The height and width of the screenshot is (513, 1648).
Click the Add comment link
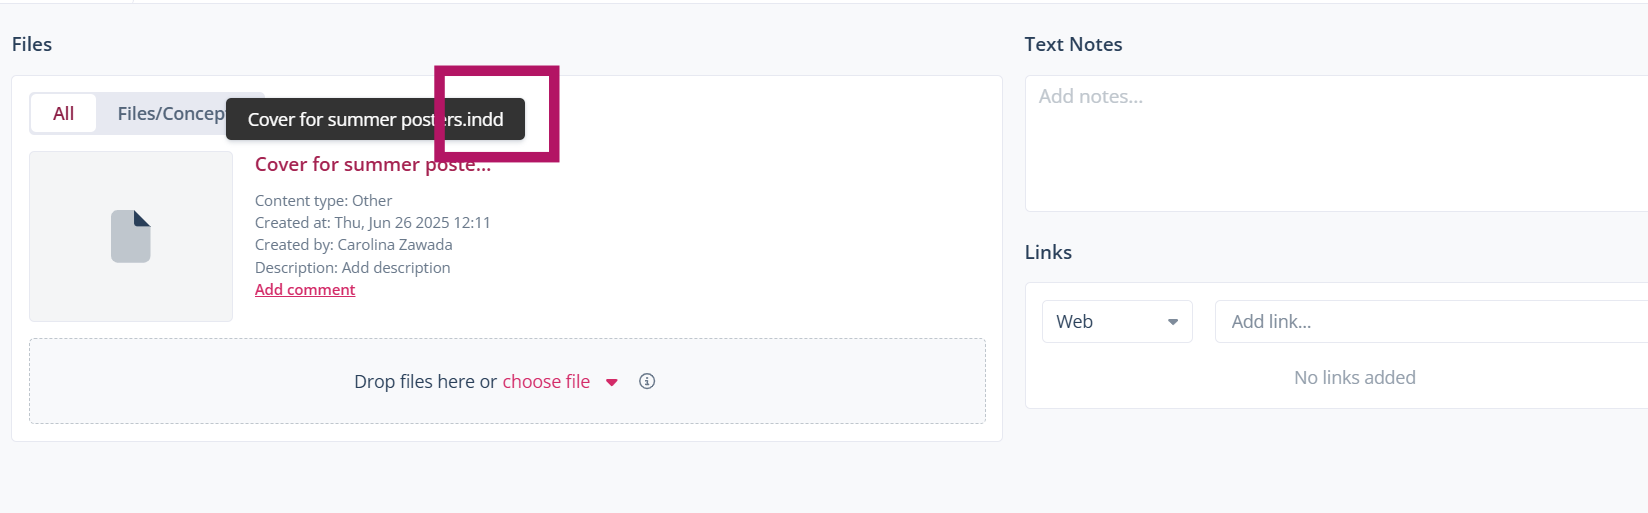(x=305, y=290)
